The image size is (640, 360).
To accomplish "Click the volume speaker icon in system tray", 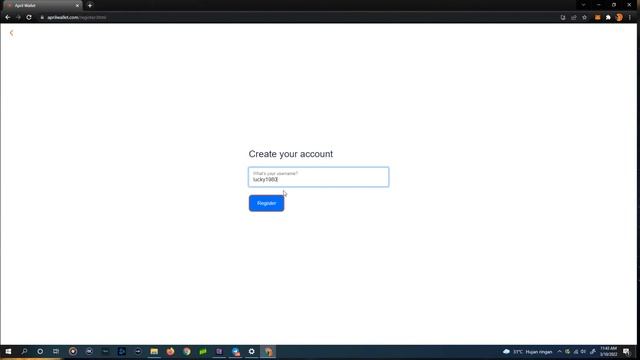I will 584,352.
